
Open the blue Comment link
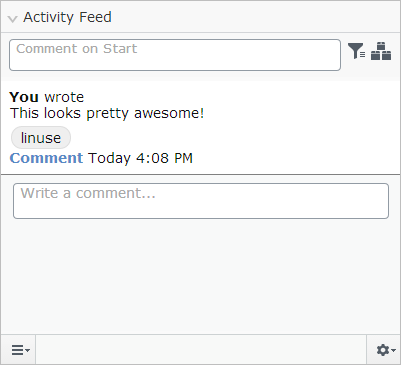[46, 158]
